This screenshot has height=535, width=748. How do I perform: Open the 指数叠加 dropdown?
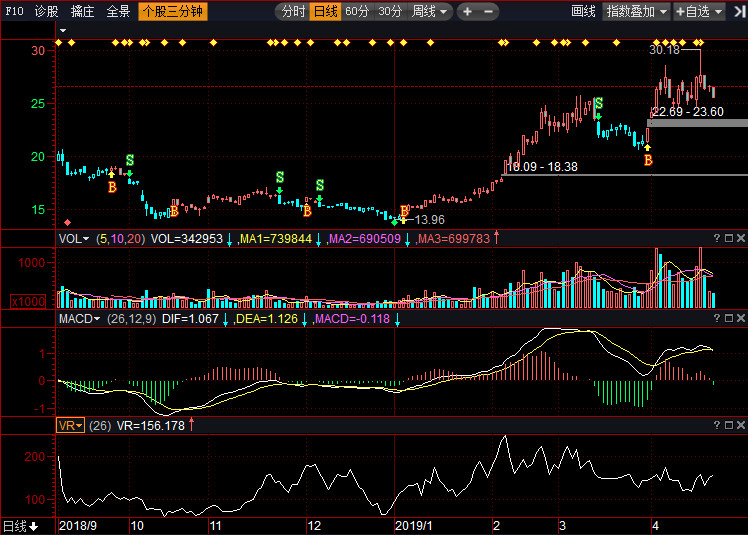click(636, 11)
